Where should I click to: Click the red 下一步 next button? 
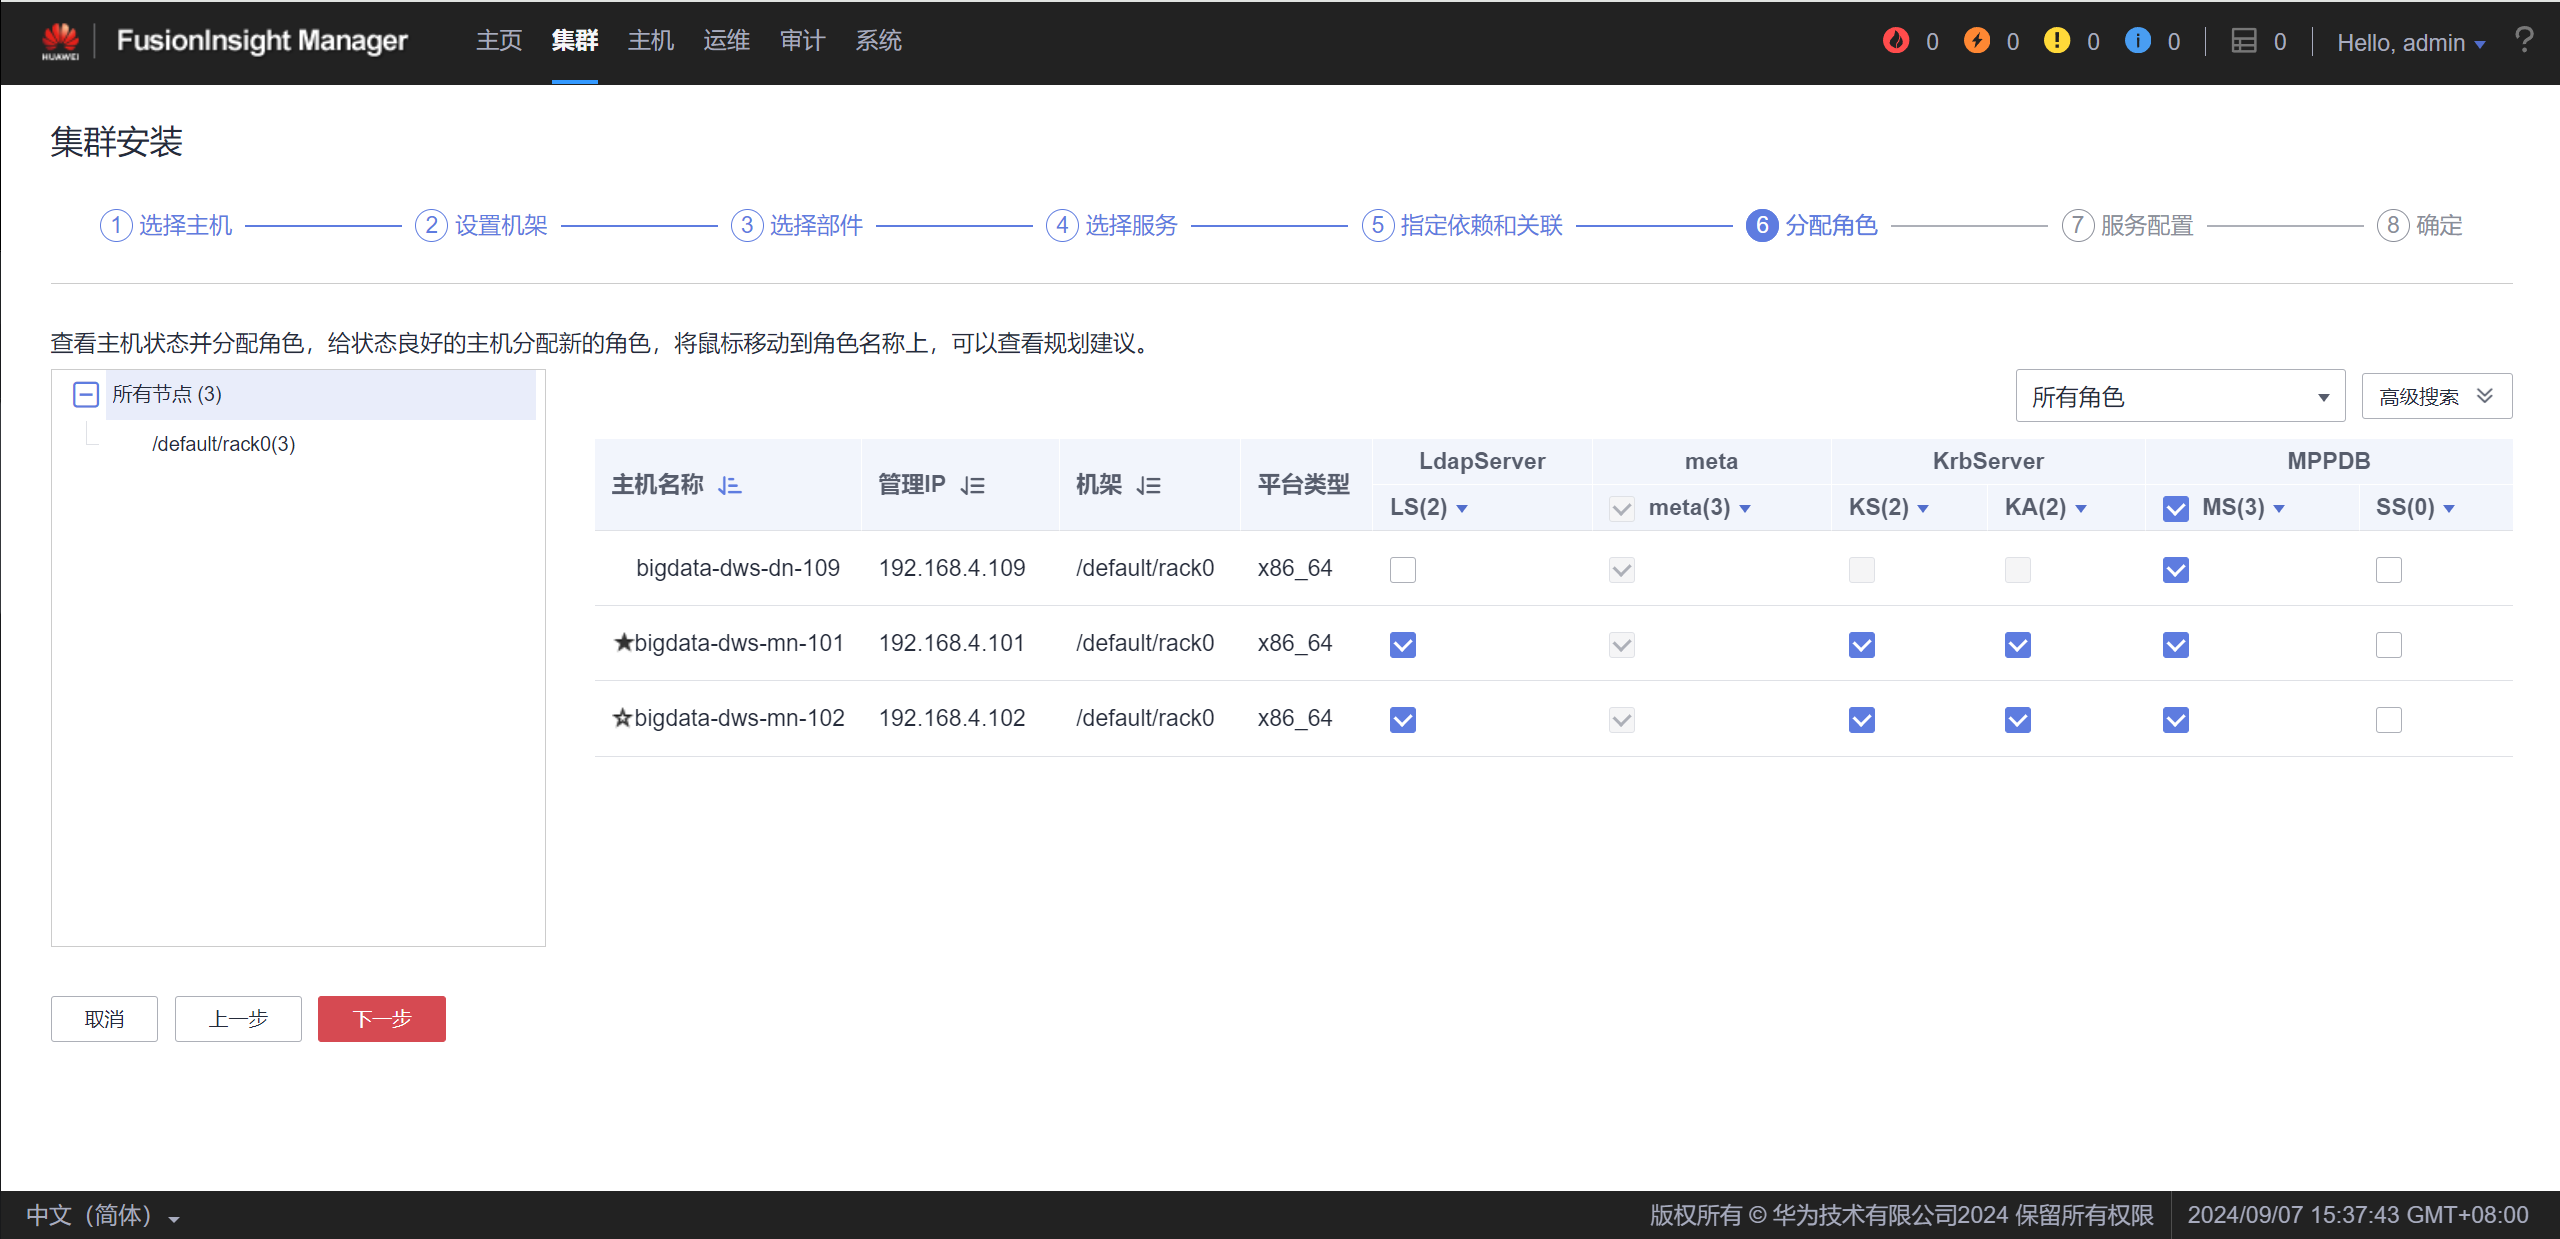382,1019
